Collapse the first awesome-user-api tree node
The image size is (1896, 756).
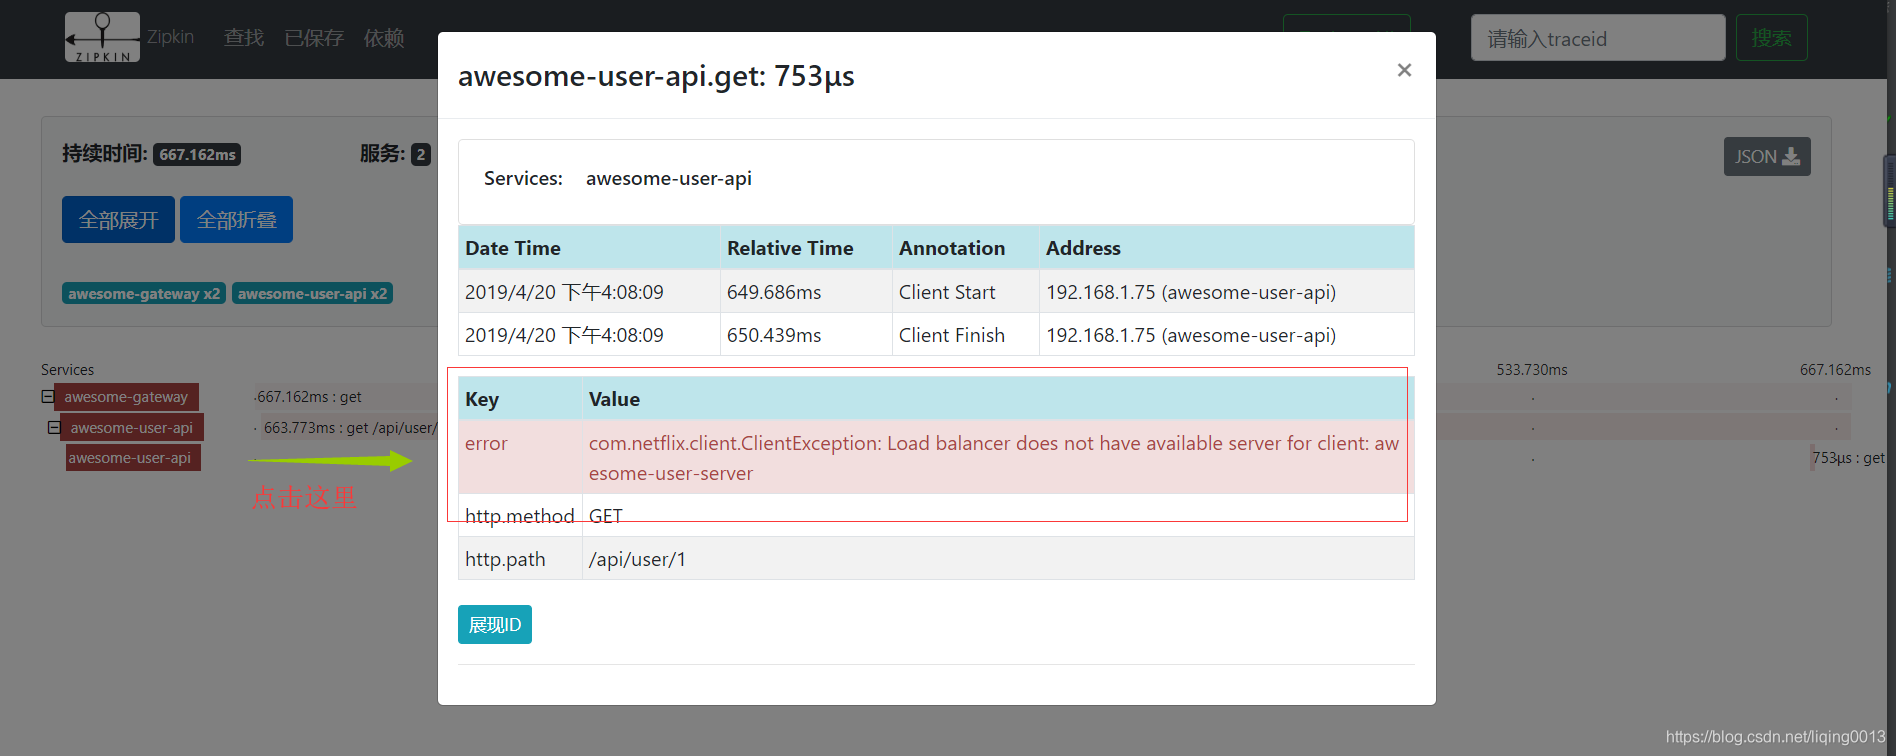point(54,427)
